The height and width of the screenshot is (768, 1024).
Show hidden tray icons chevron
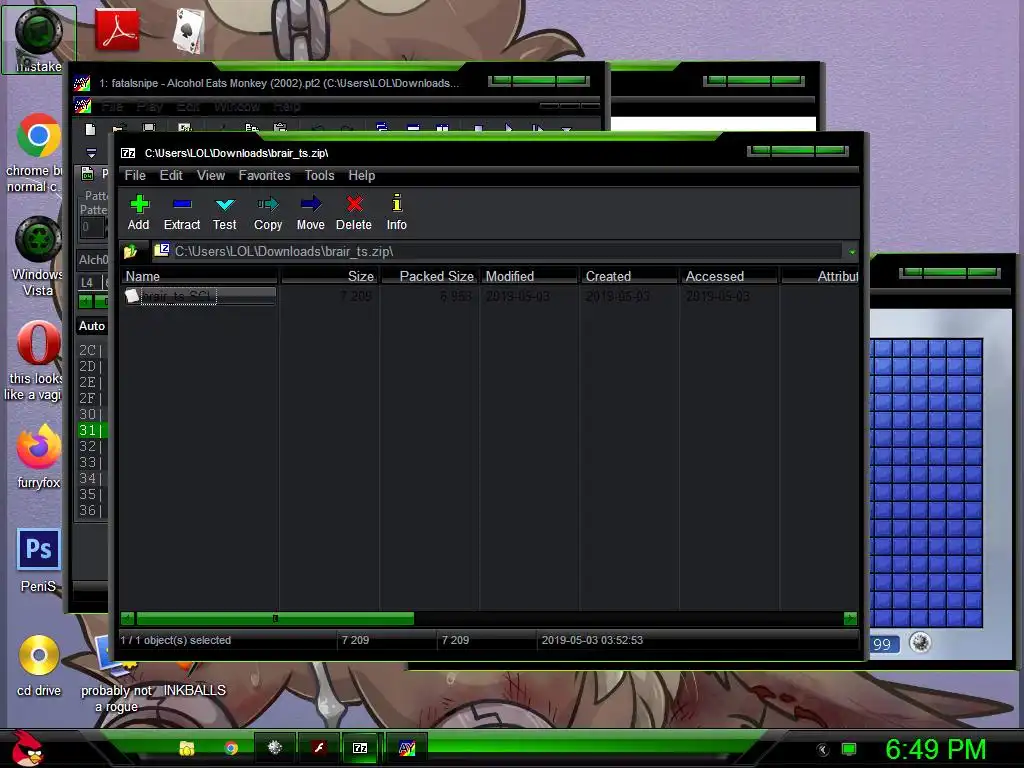point(822,749)
